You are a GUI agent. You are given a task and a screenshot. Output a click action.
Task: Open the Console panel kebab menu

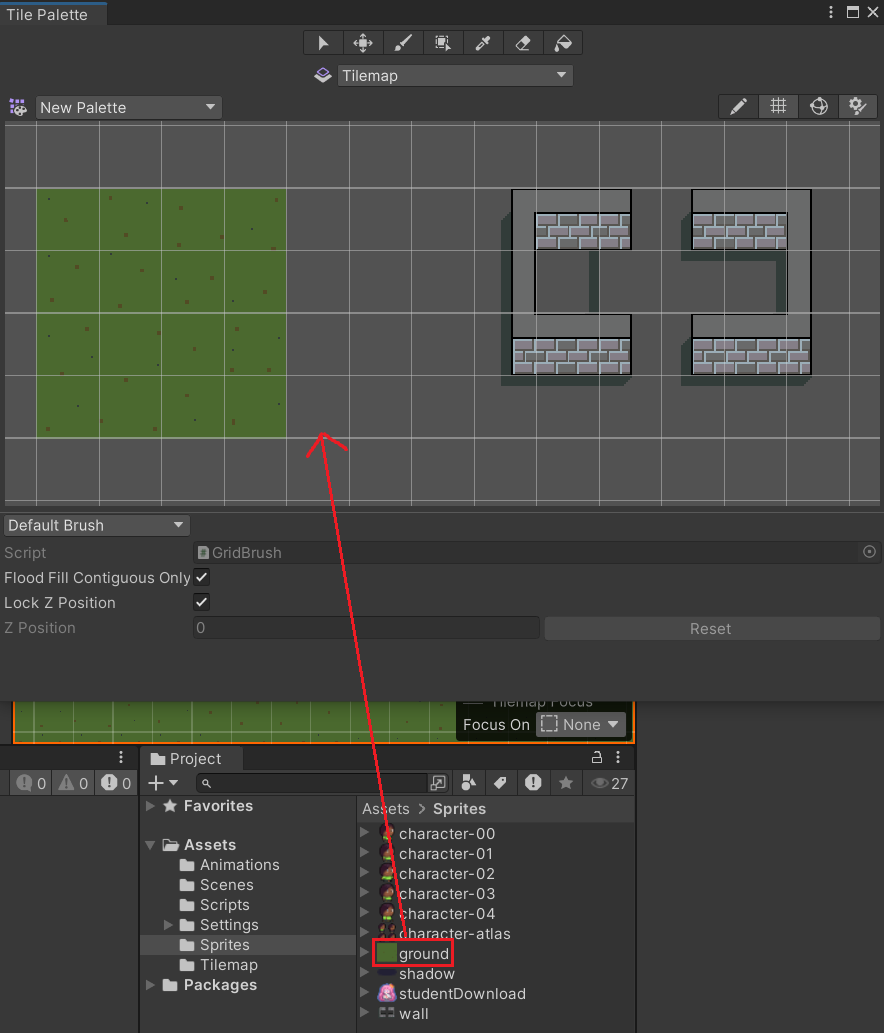121,758
